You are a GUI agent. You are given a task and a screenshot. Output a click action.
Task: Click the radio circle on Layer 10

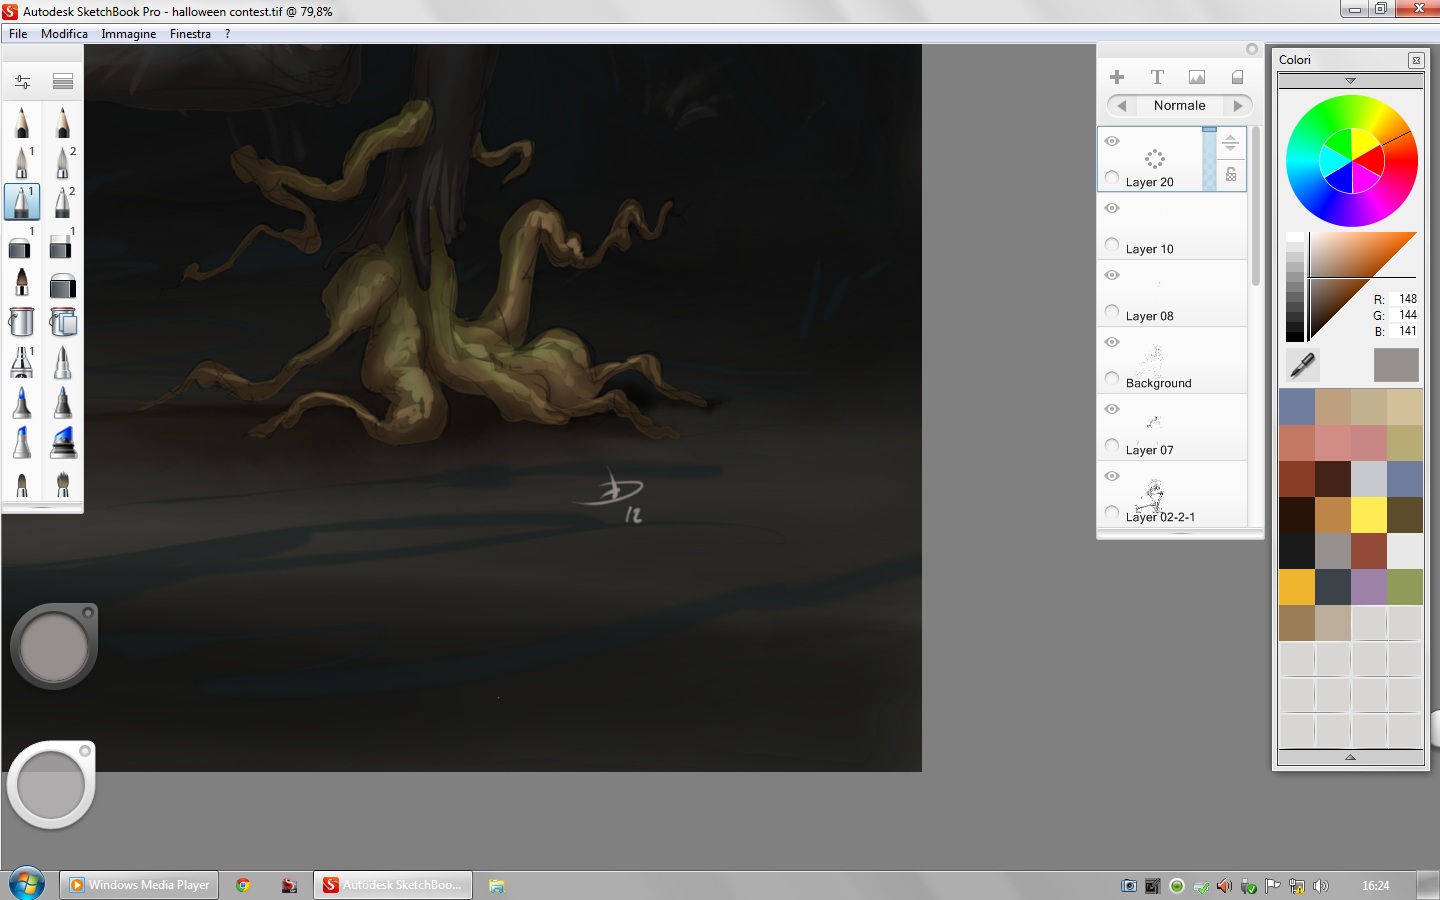point(1112,245)
